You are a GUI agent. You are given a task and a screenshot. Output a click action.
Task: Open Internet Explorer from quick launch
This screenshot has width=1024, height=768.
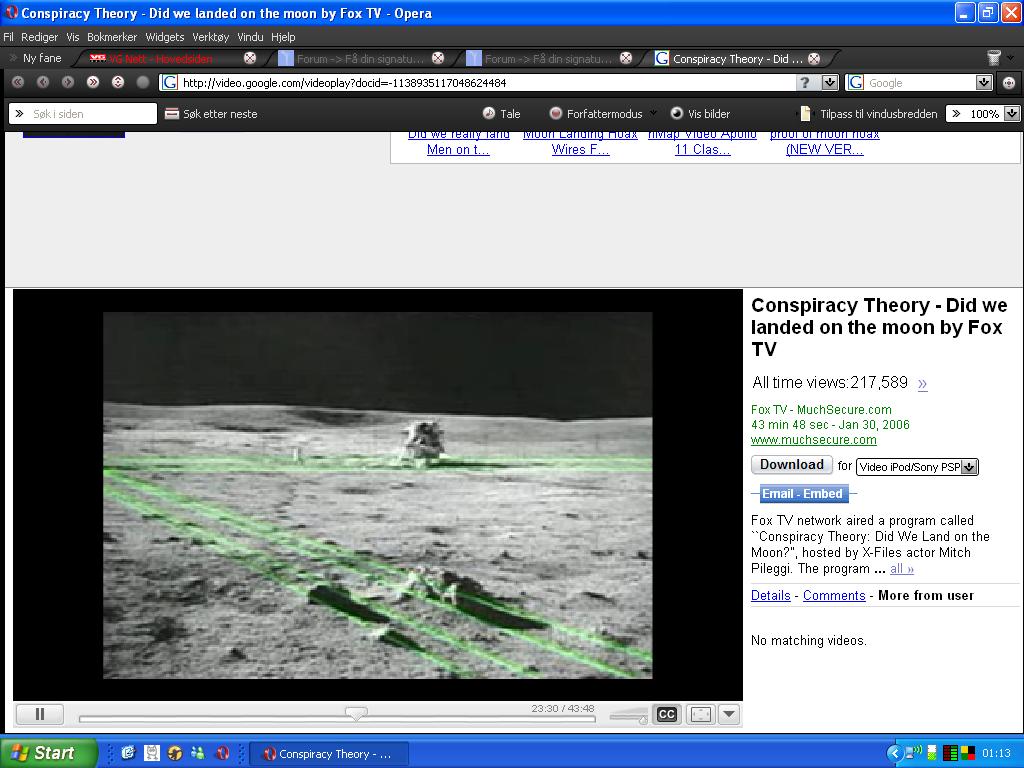[128, 753]
